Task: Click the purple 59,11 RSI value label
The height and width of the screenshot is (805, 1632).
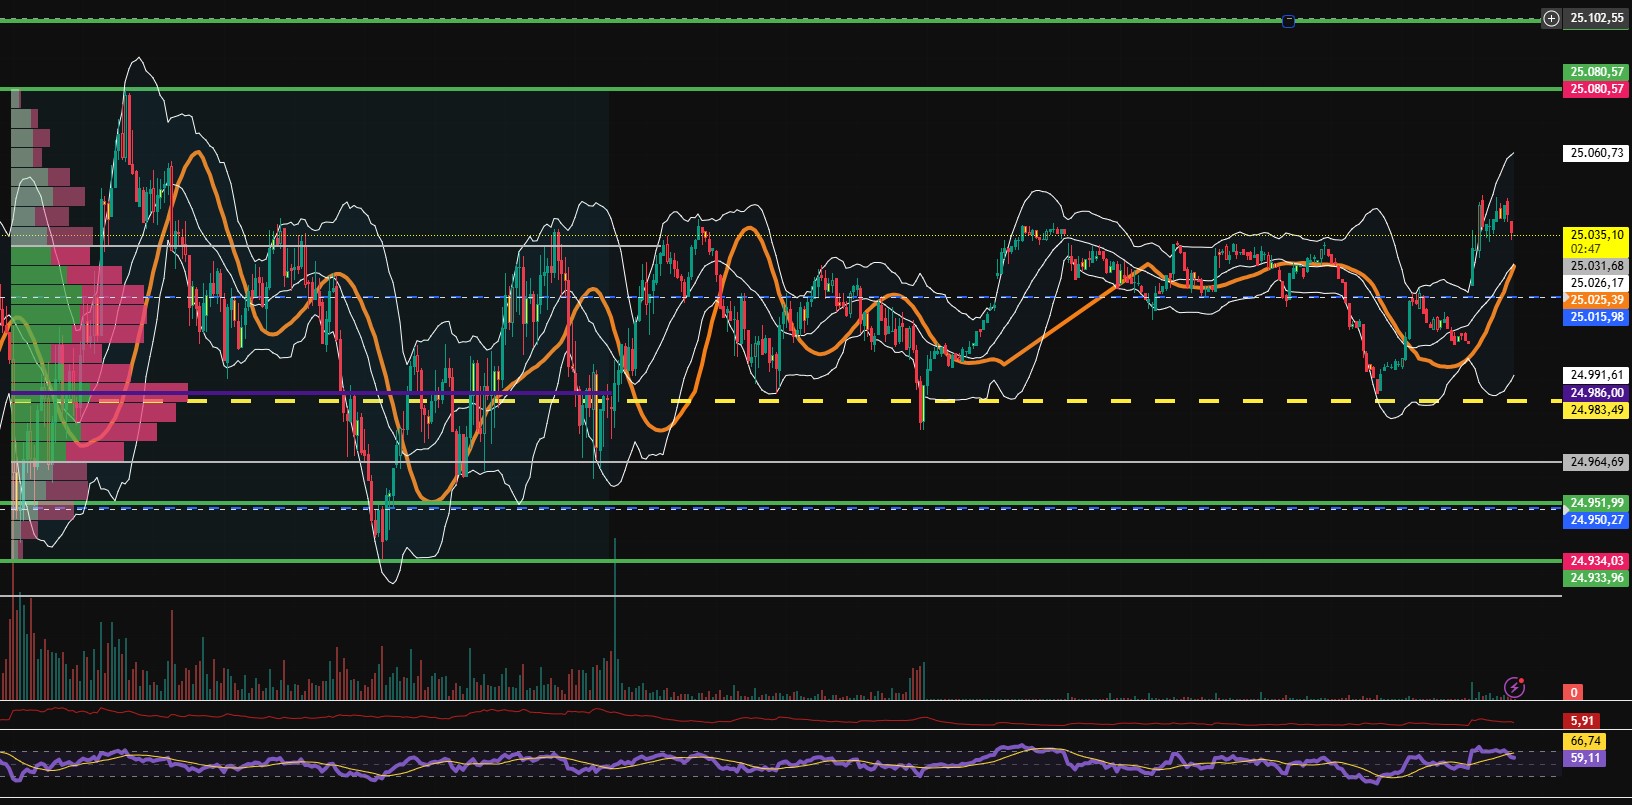Action: pos(1585,758)
